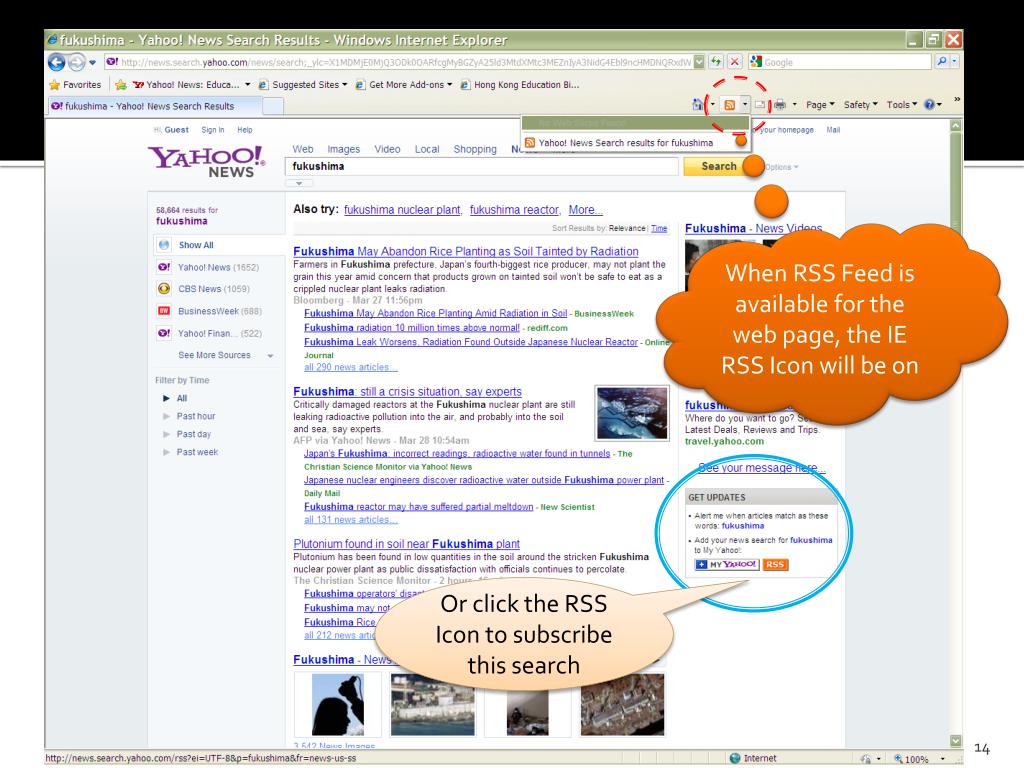Expand command bar overflow chevron

(957, 99)
